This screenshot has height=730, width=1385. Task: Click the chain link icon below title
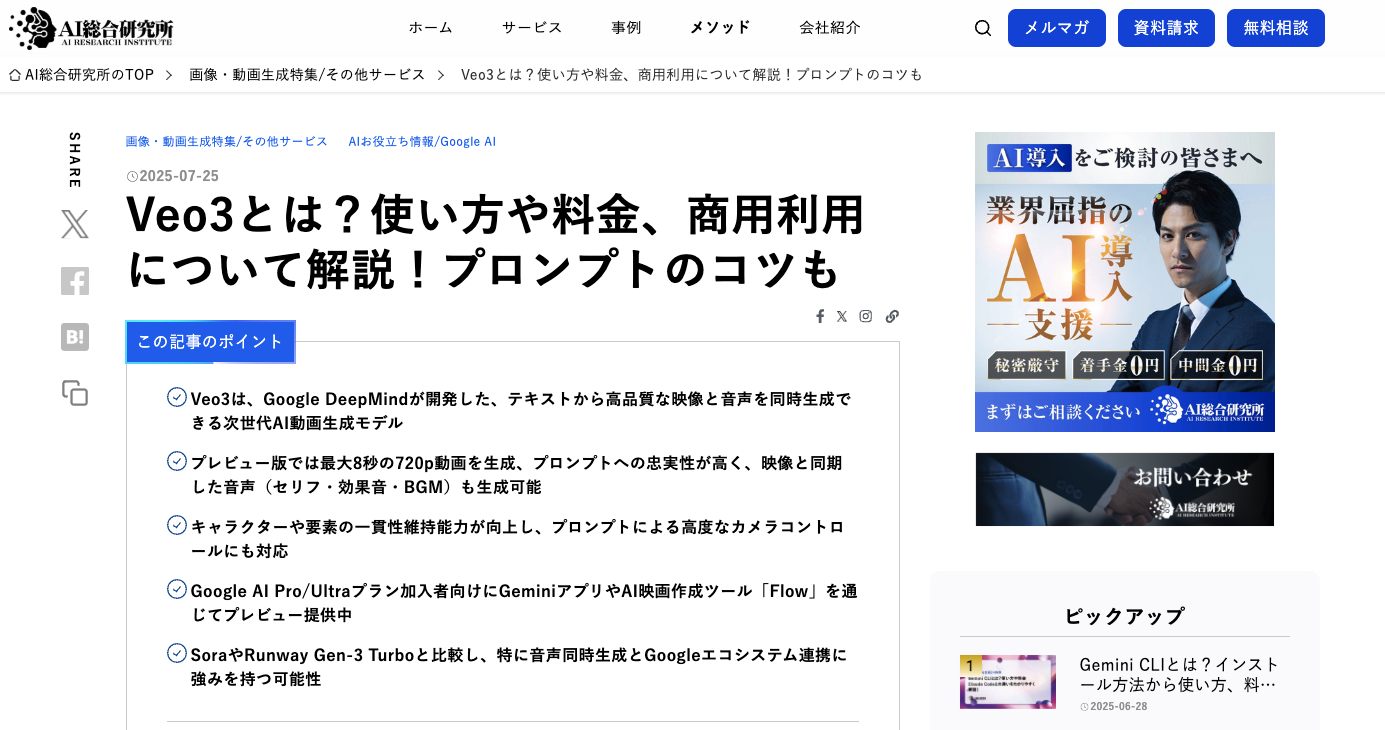pos(892,316)
